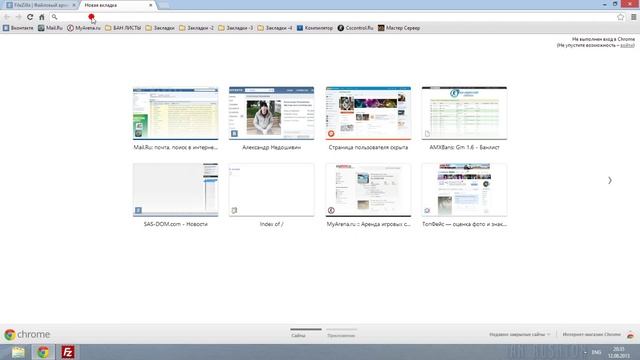Viewport: 640px width, 360px height.
Task: Open the AMXBans Gm 1.6 thumbnail
Action: coord(464,113)
